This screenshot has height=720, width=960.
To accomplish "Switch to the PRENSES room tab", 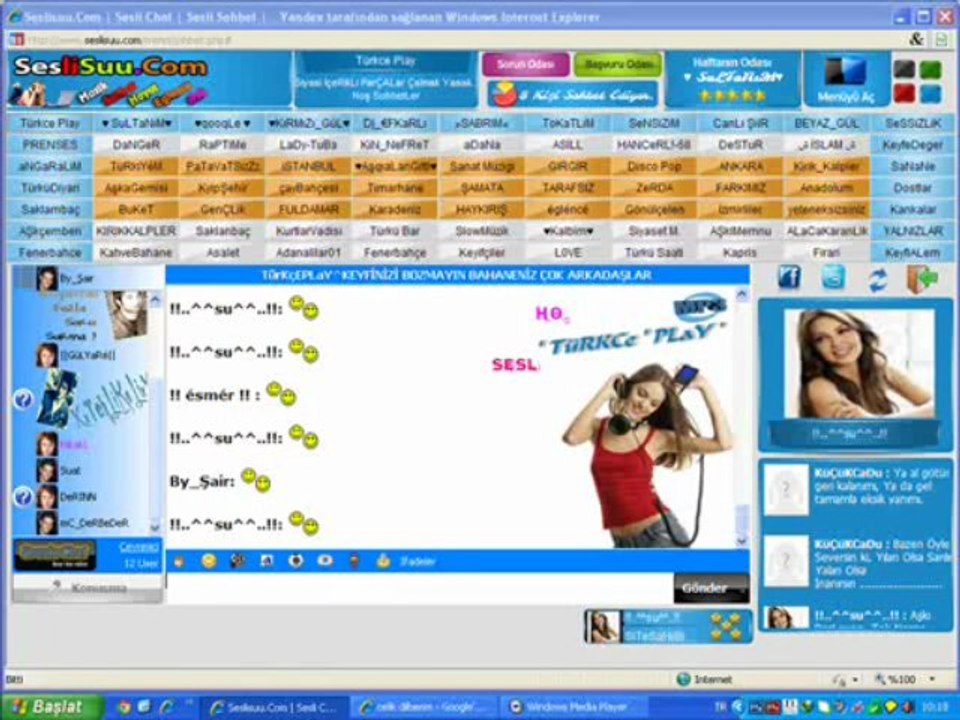I will point(50,145).
